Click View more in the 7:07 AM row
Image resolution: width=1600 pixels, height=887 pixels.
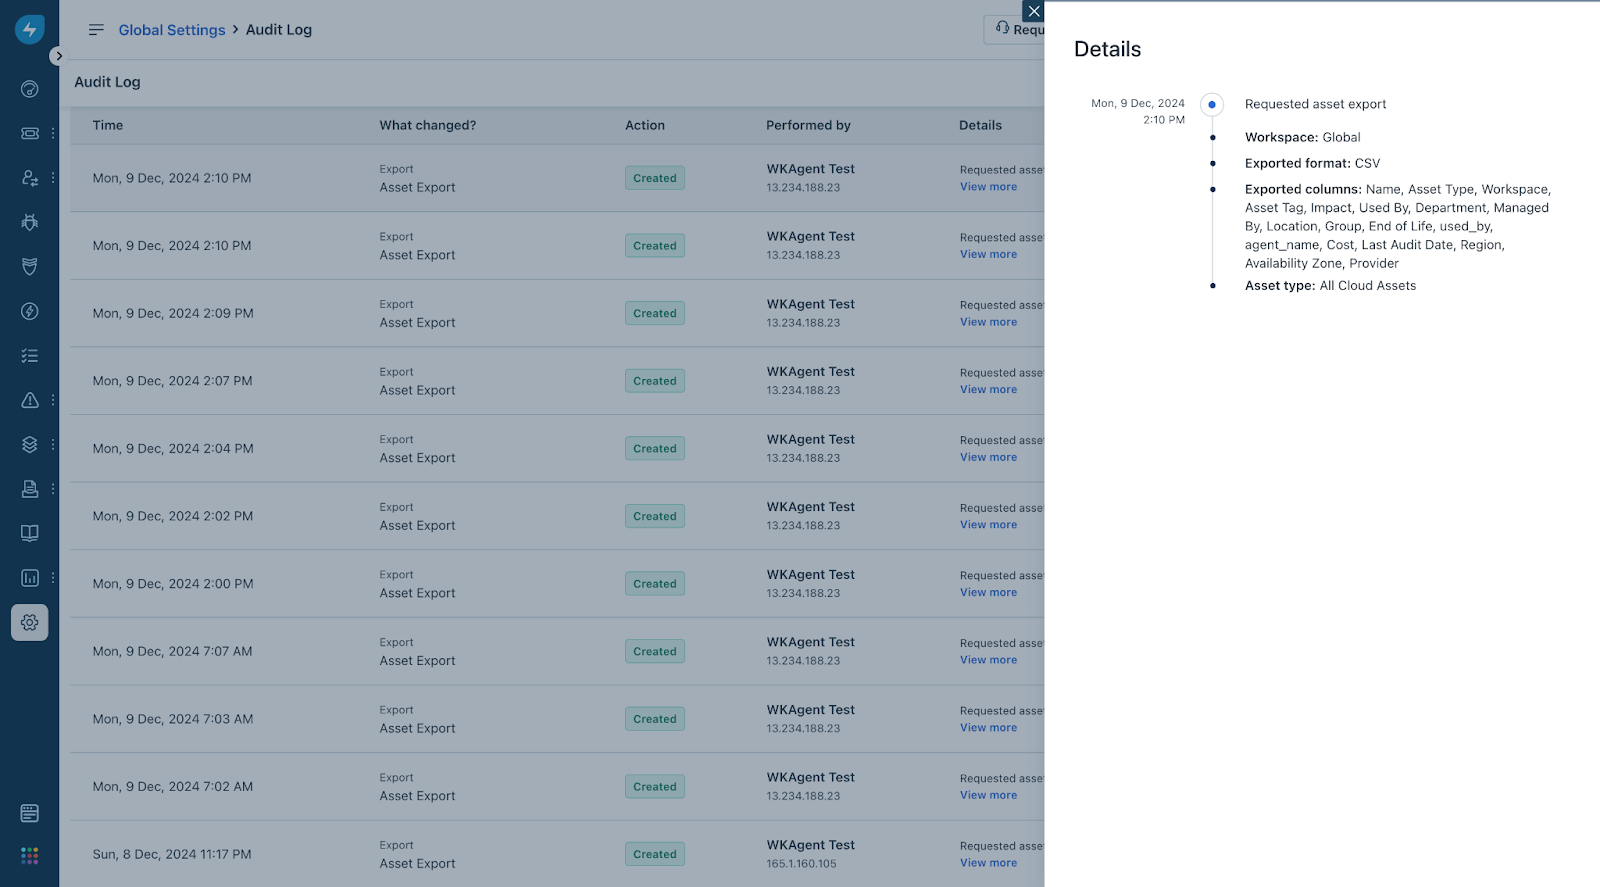point(988,660)
